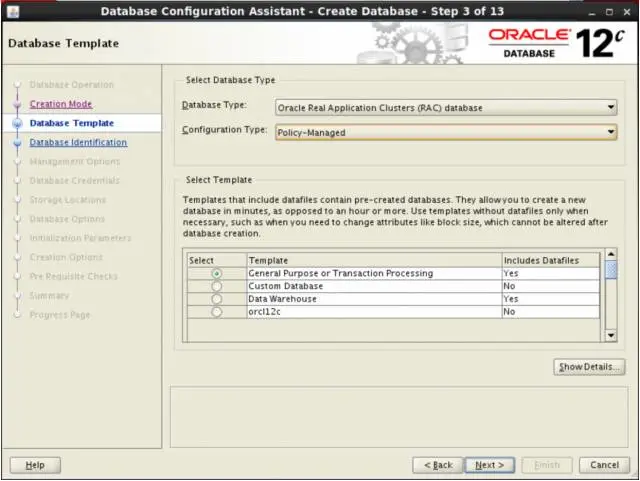
Task: Click 'No' datafiles cell for Custom Database
Action: coord(551,286)
